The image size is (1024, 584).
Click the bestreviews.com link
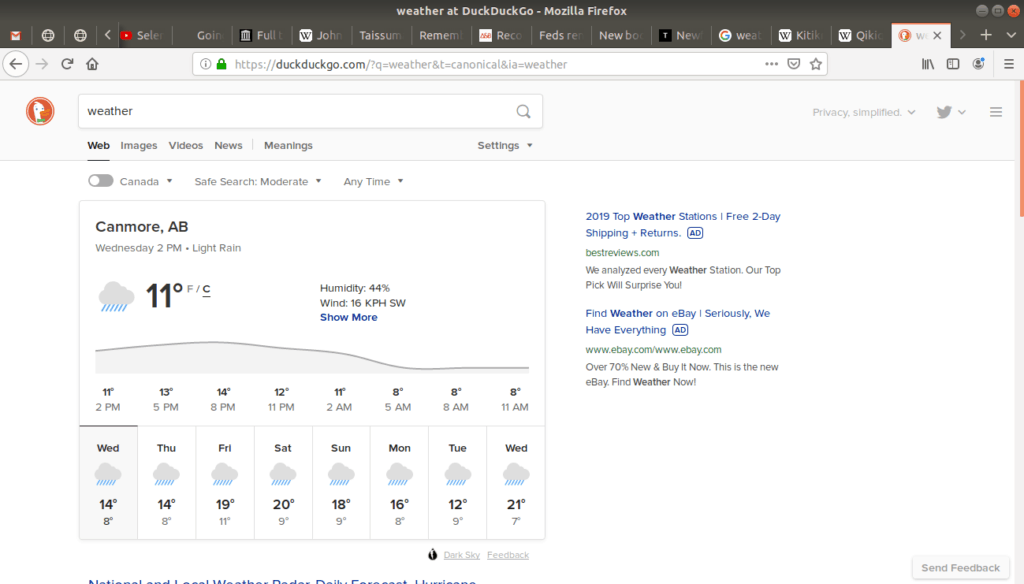pyautogui.click(x=622, y=253)
